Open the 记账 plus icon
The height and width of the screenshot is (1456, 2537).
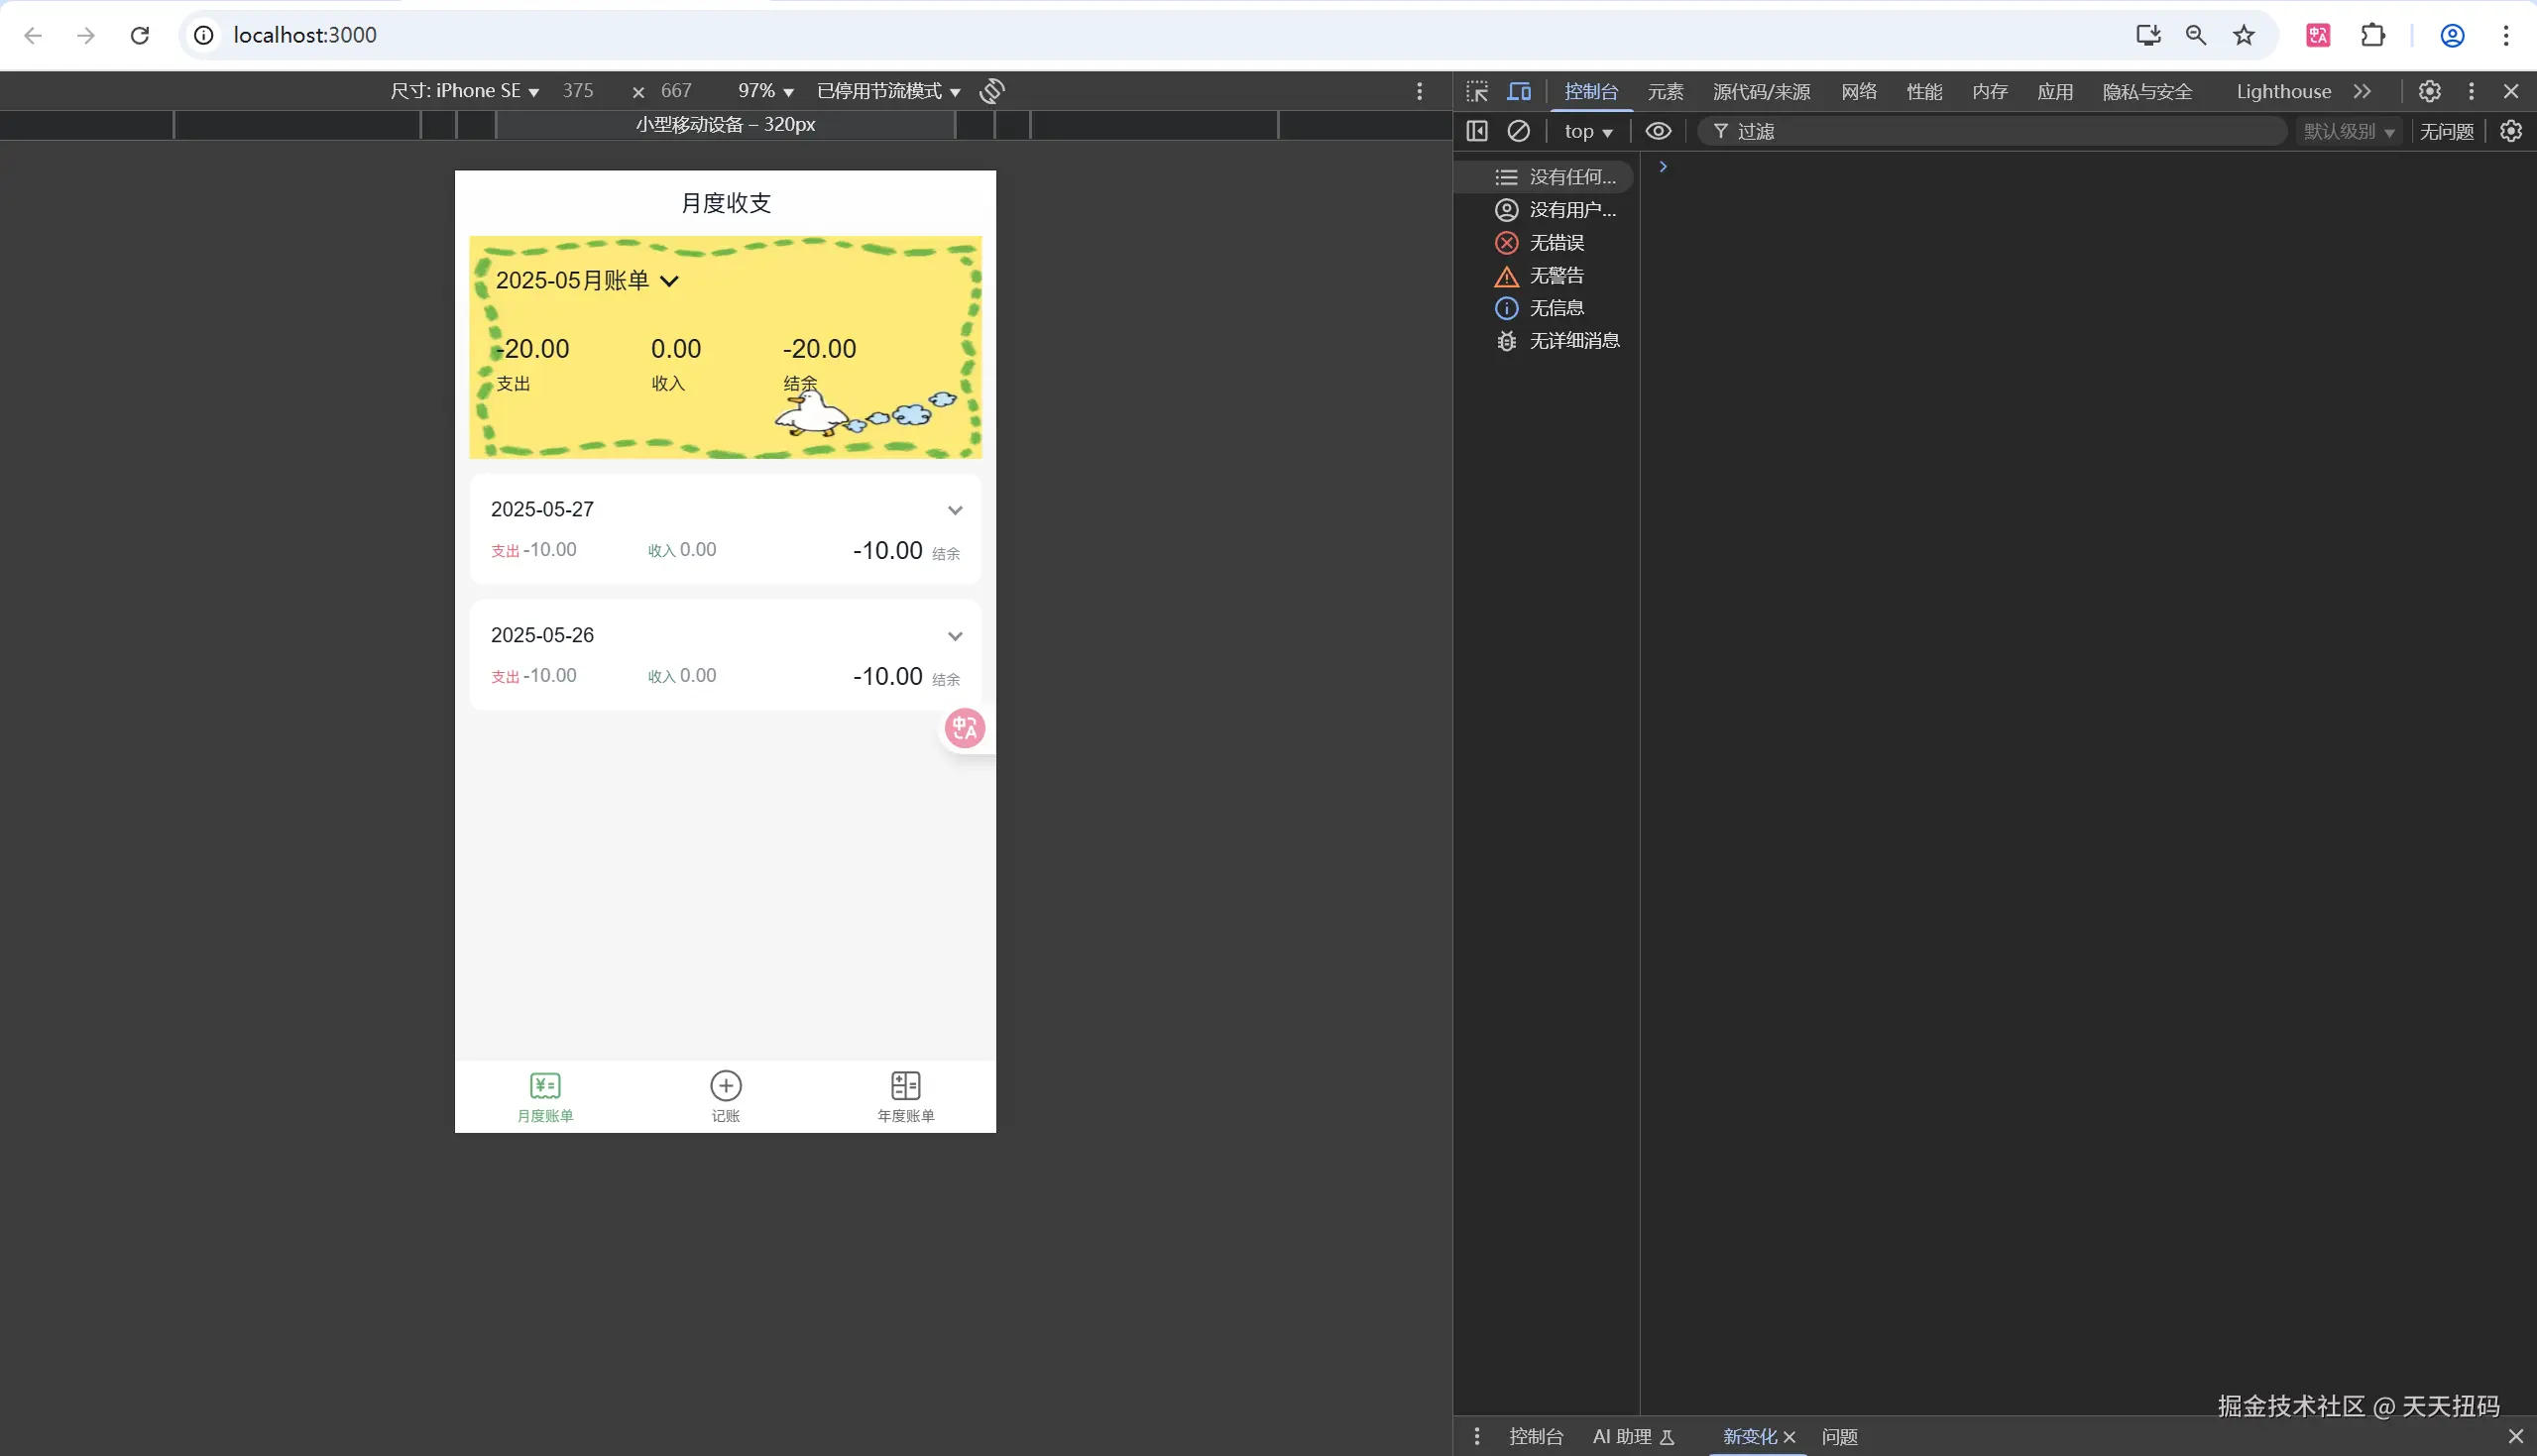725,1085
